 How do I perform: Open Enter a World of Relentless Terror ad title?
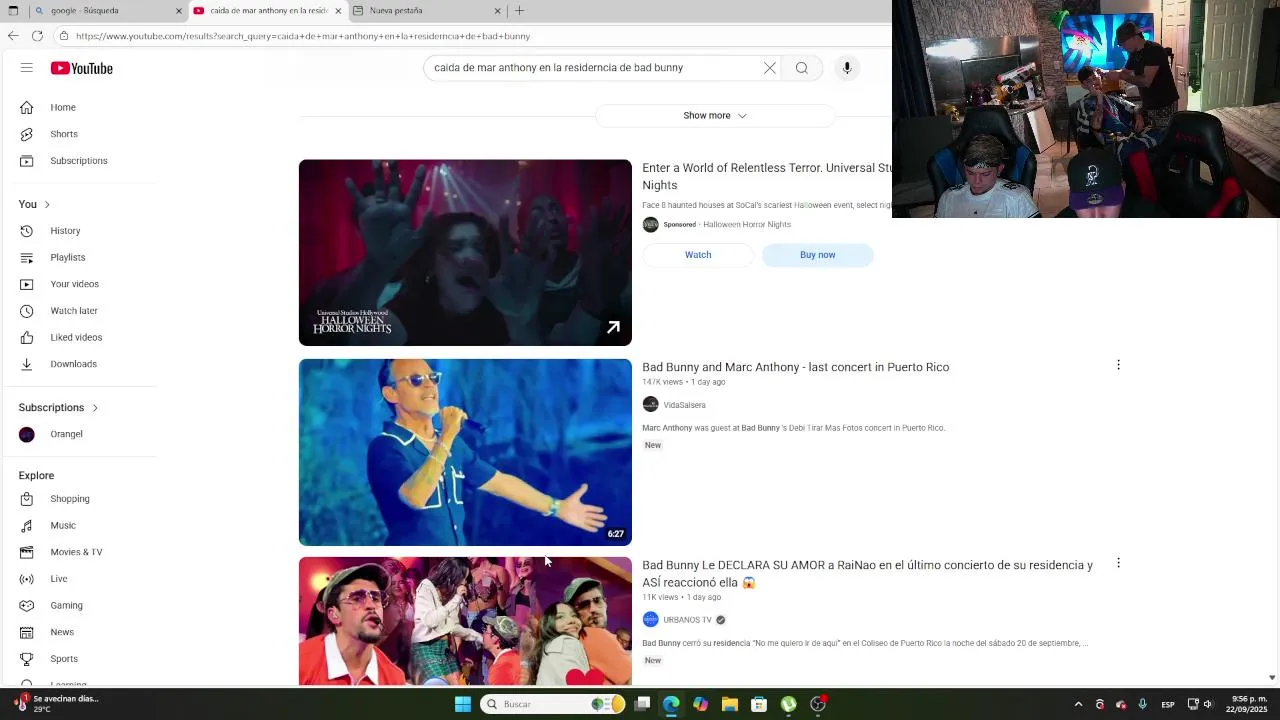766,176
